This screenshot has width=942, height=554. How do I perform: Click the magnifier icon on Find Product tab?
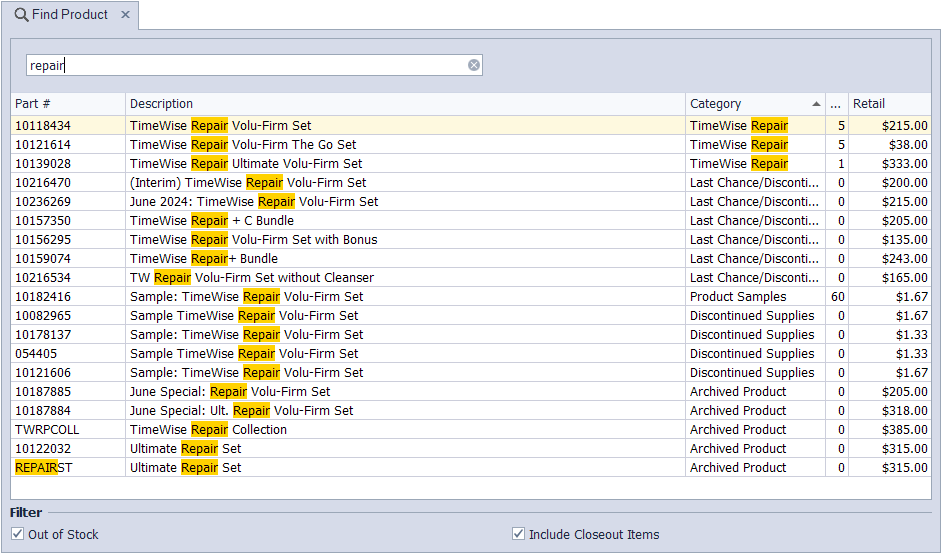pyautogui.click(x=21, y=15)
